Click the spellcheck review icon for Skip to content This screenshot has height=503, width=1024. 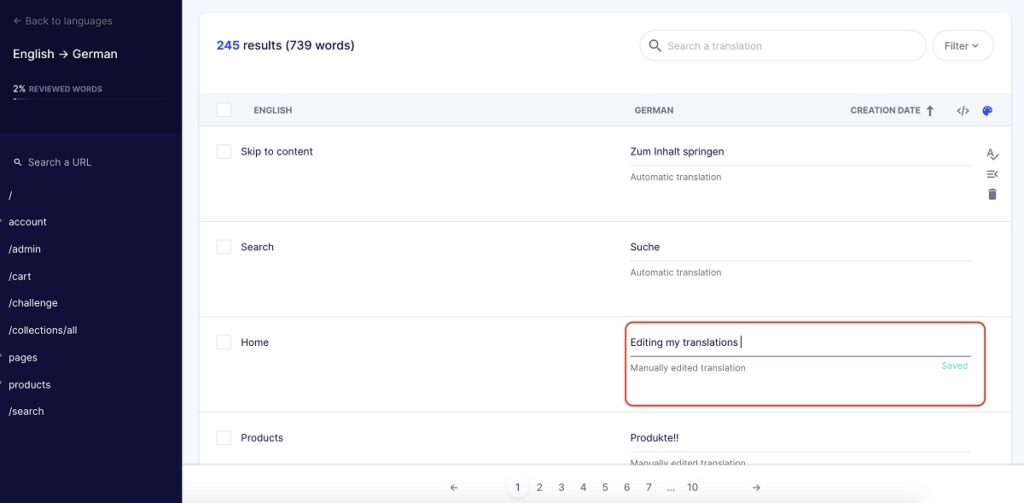tap(992, 154)
